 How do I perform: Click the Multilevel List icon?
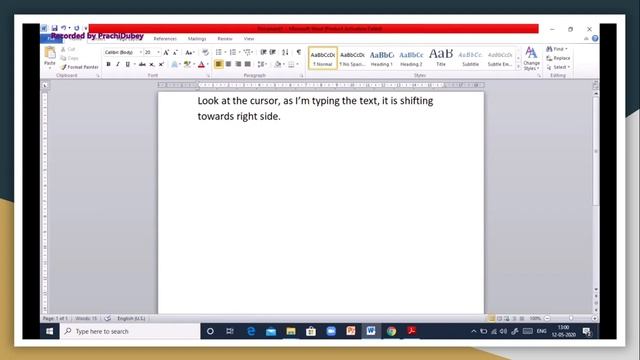click(x=247, y=52)
